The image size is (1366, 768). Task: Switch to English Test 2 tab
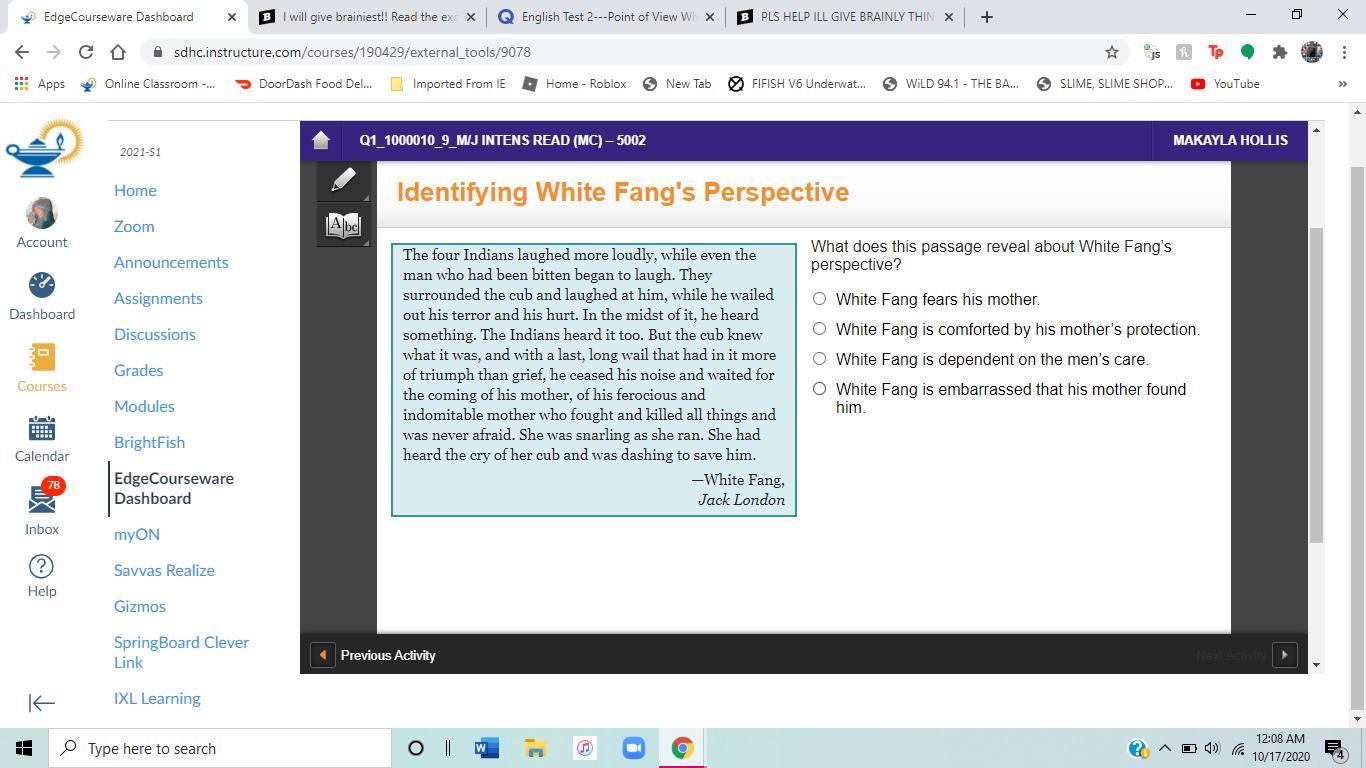(606, 17)
